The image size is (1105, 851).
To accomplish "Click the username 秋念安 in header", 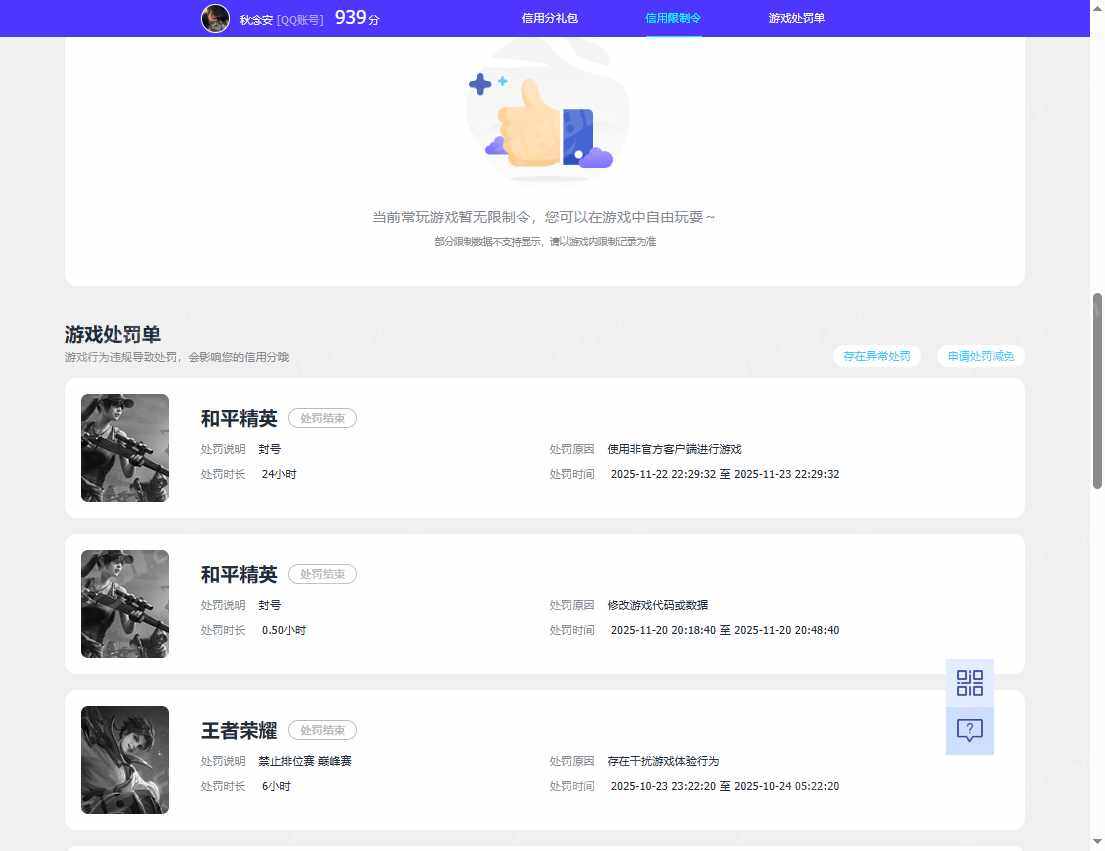I will [256, 20].
